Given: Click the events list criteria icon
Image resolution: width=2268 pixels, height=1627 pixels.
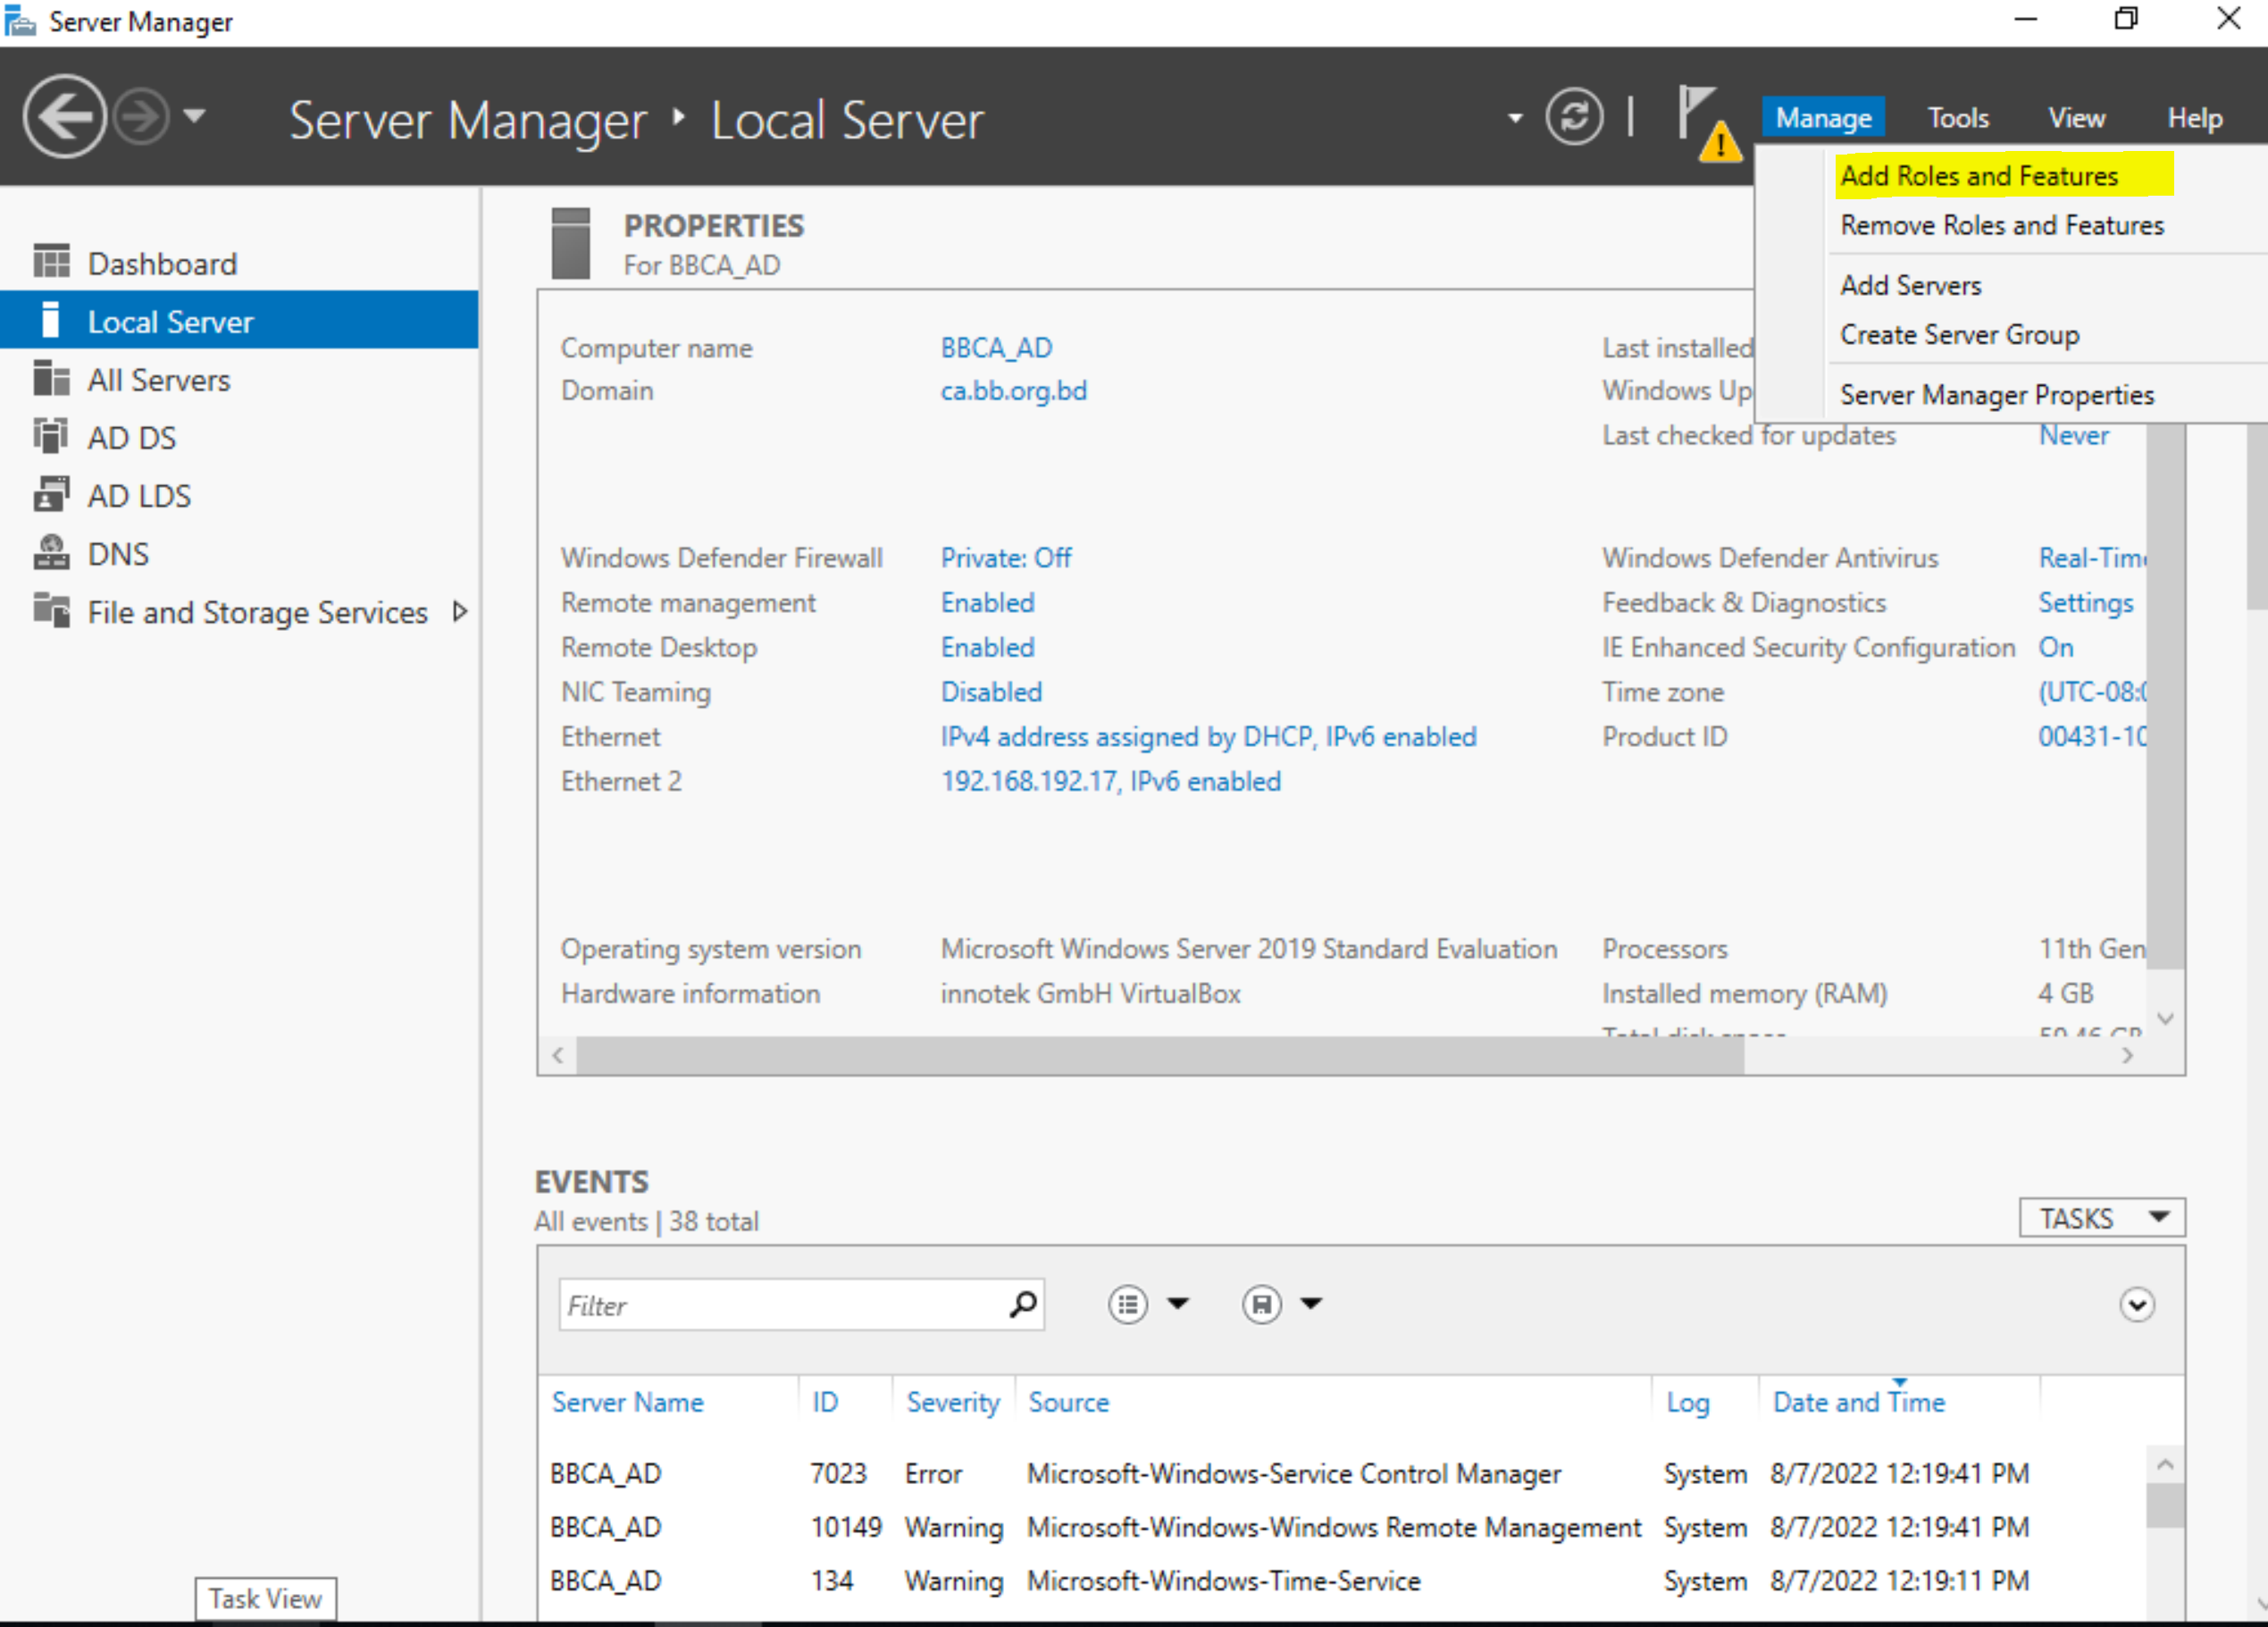Looking at the screenshot, I should (x=1127, y=1303).
